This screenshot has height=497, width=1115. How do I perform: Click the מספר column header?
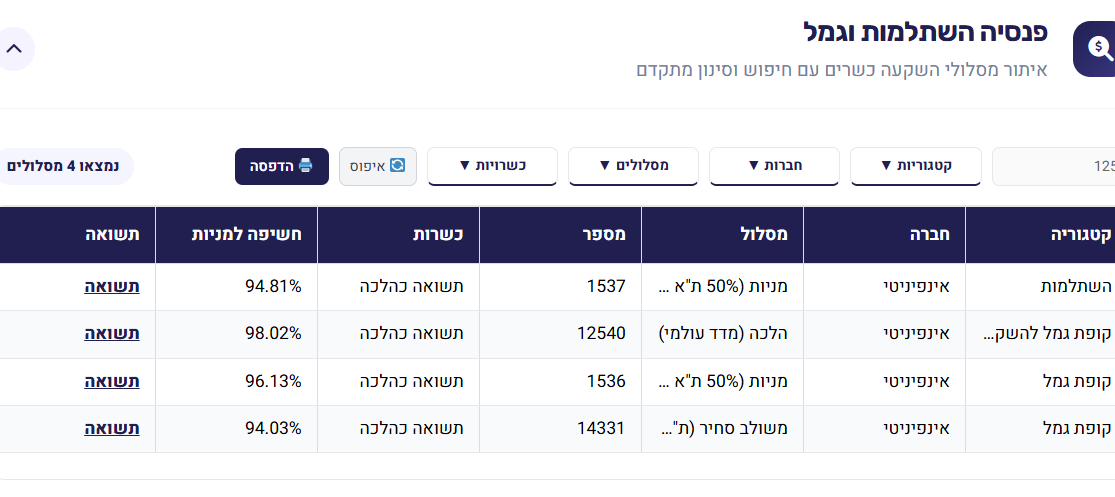(x=604, y=235)
